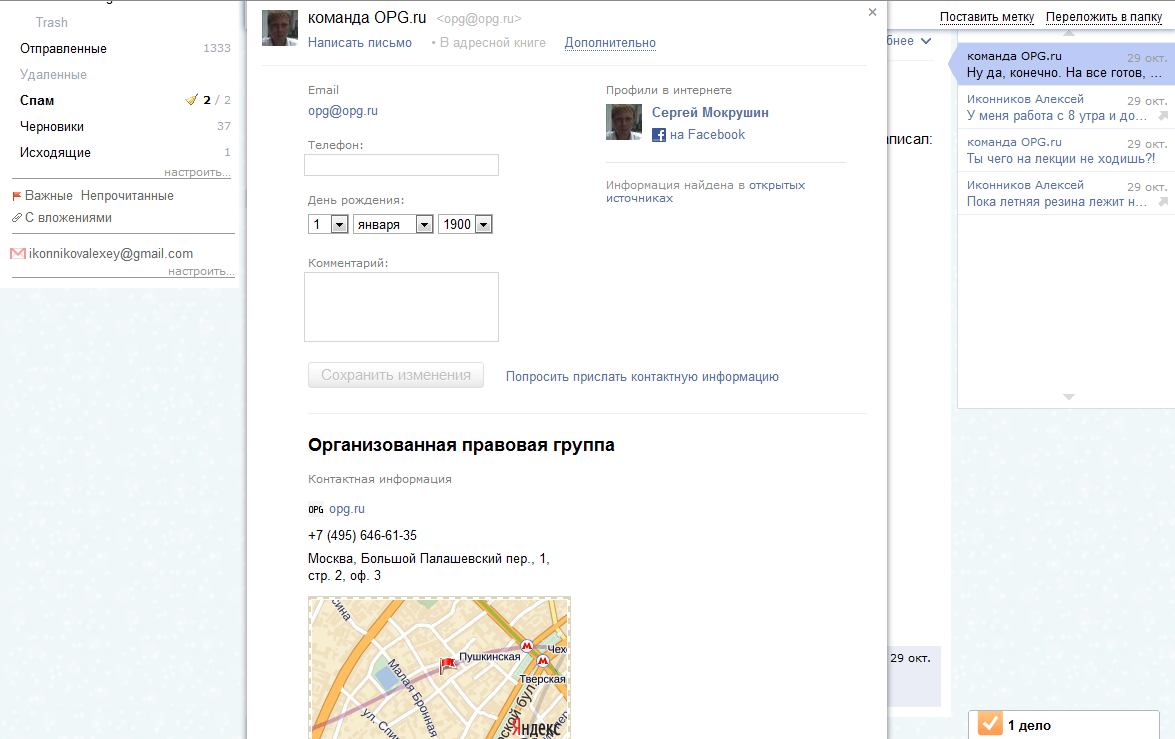
Task: Open 'Сергей Мокрушин' profile link
Action: click(x=710, y=112)
